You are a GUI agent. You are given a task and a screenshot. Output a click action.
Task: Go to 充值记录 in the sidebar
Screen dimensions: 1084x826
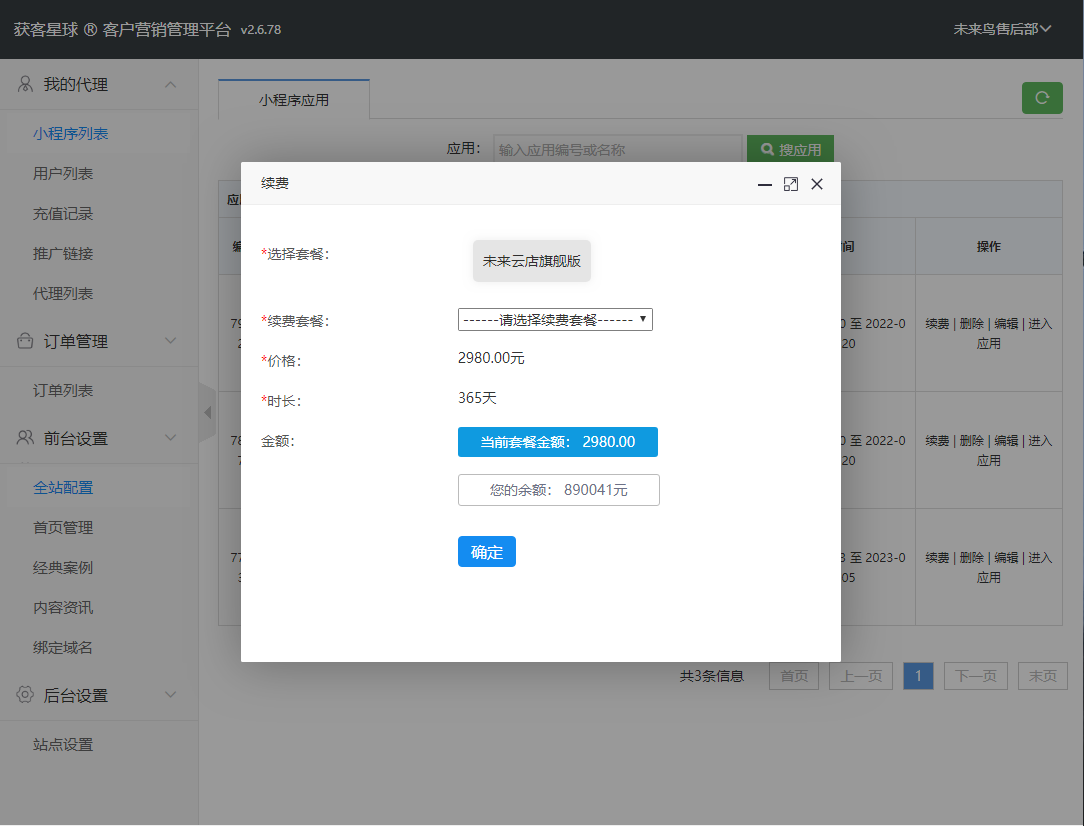(x=63, y=214)
